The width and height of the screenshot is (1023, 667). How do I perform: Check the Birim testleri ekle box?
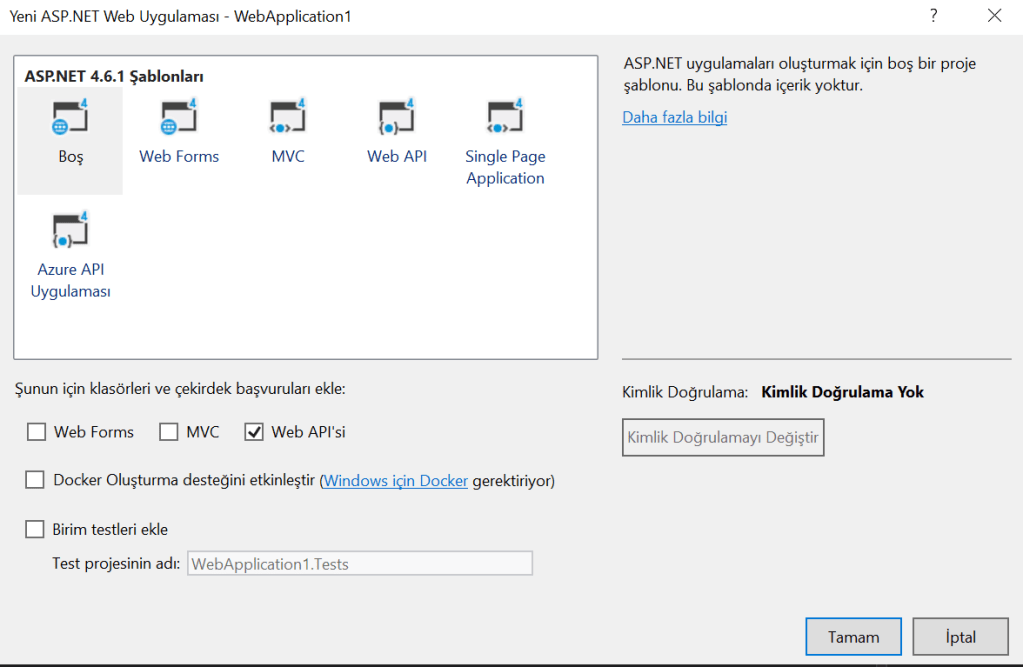(36, 529)
